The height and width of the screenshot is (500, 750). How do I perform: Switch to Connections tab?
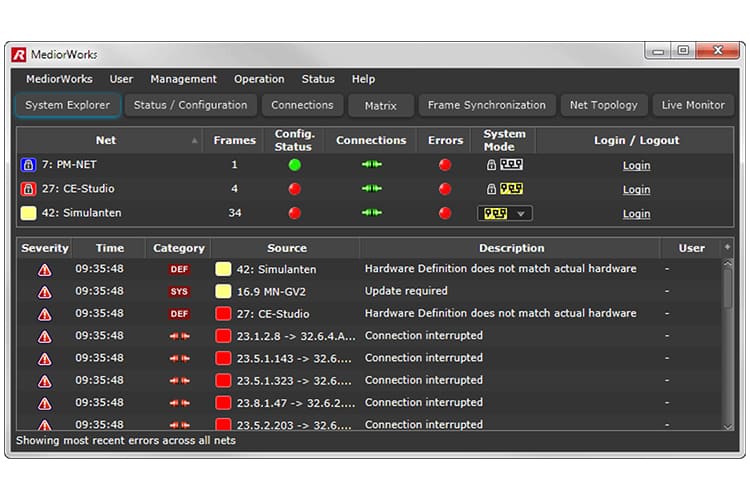[x=302, y=105]
